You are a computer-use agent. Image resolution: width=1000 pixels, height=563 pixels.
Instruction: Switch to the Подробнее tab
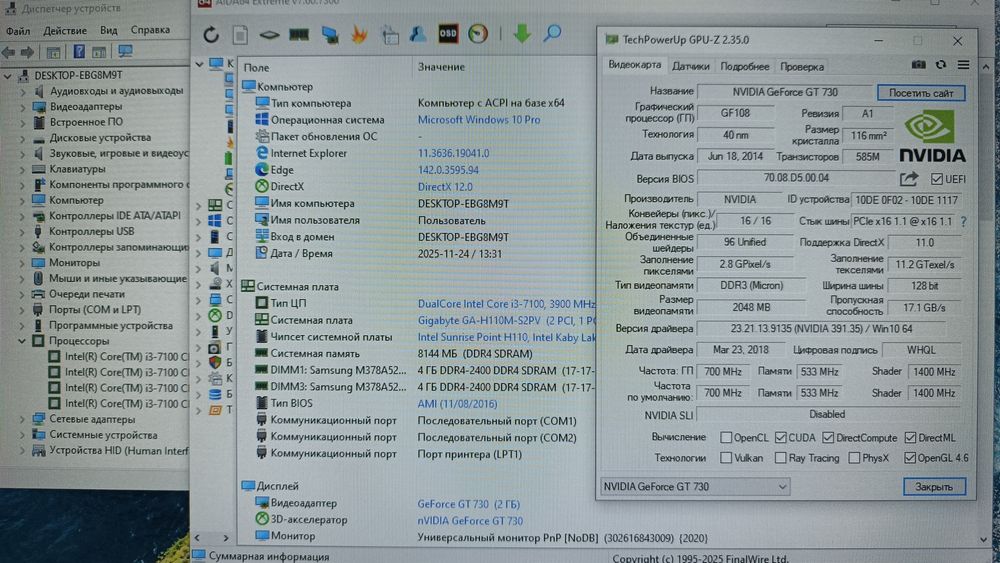tap(744, 66)
